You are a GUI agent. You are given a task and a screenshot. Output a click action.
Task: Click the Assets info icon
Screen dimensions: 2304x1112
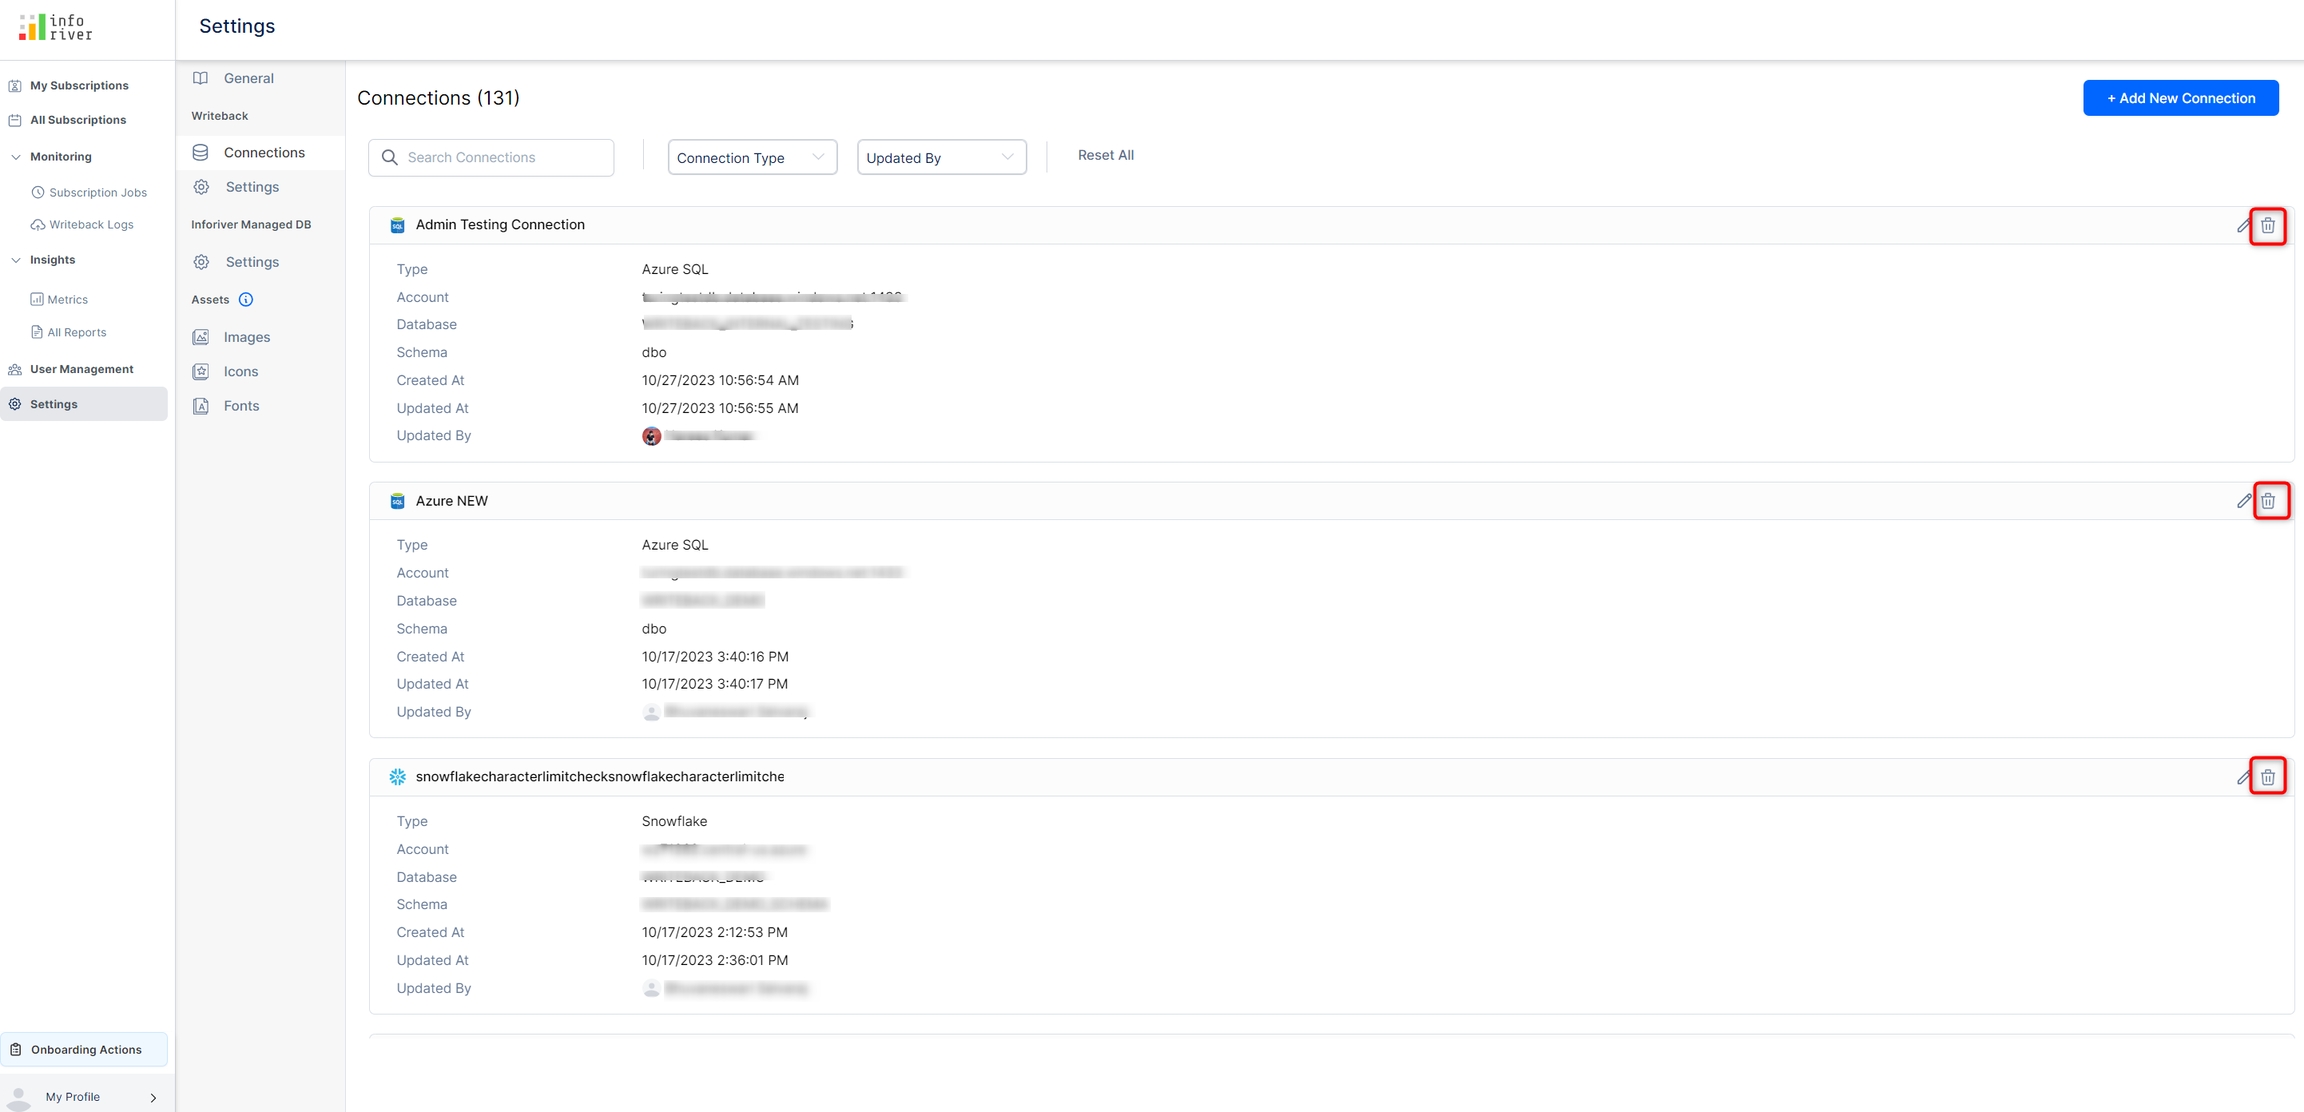pos(246,300)
